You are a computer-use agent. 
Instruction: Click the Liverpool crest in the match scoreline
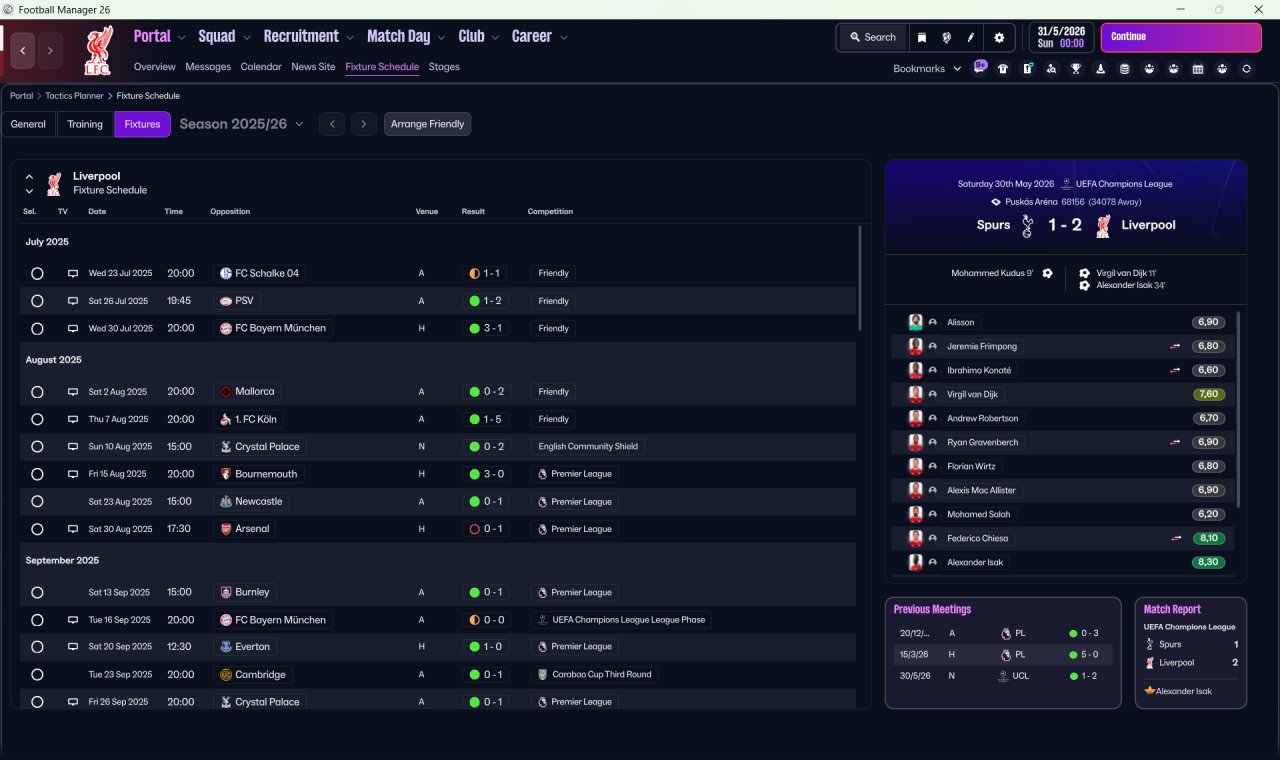(1103, 225)
